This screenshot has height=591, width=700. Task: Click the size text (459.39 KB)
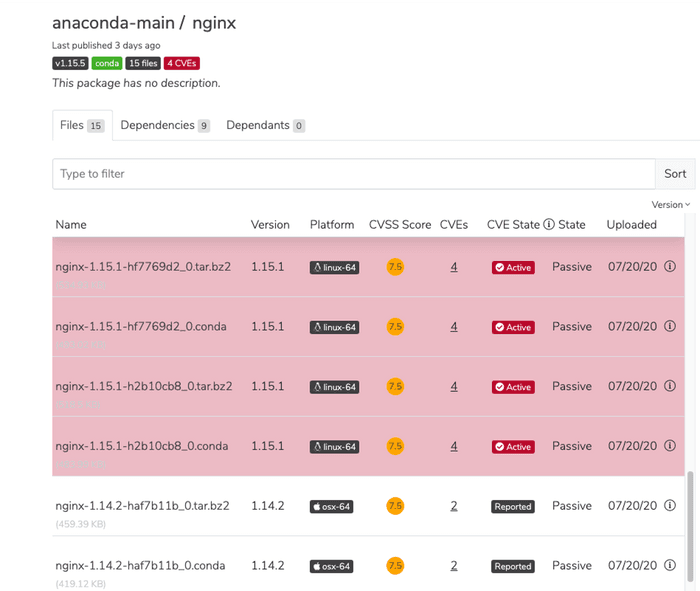coord(80,524)
